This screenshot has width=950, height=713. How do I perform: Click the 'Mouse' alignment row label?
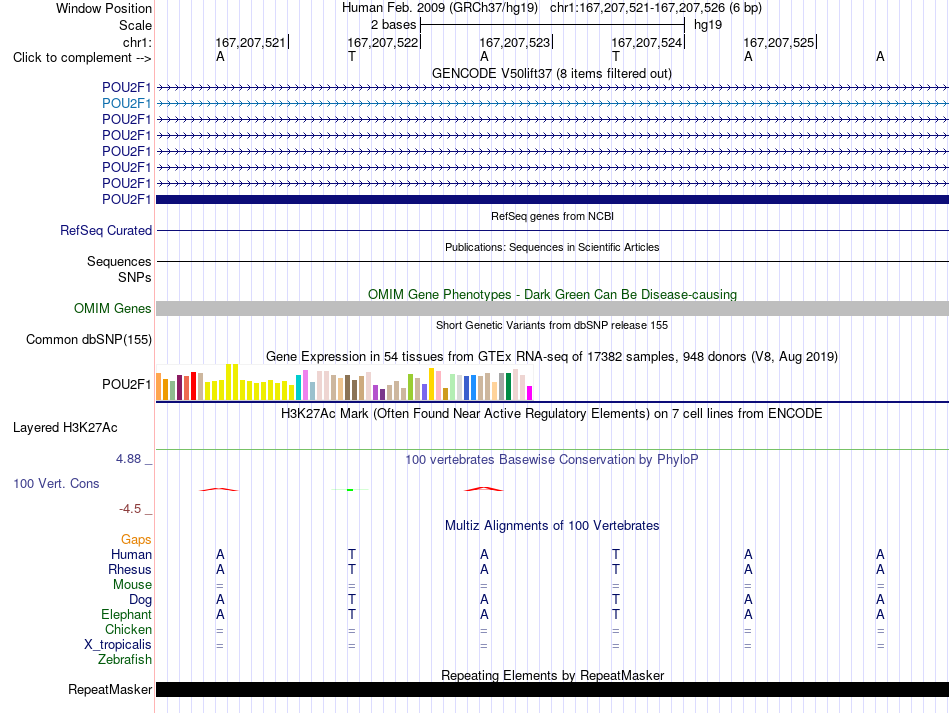[x=132, y=585]
